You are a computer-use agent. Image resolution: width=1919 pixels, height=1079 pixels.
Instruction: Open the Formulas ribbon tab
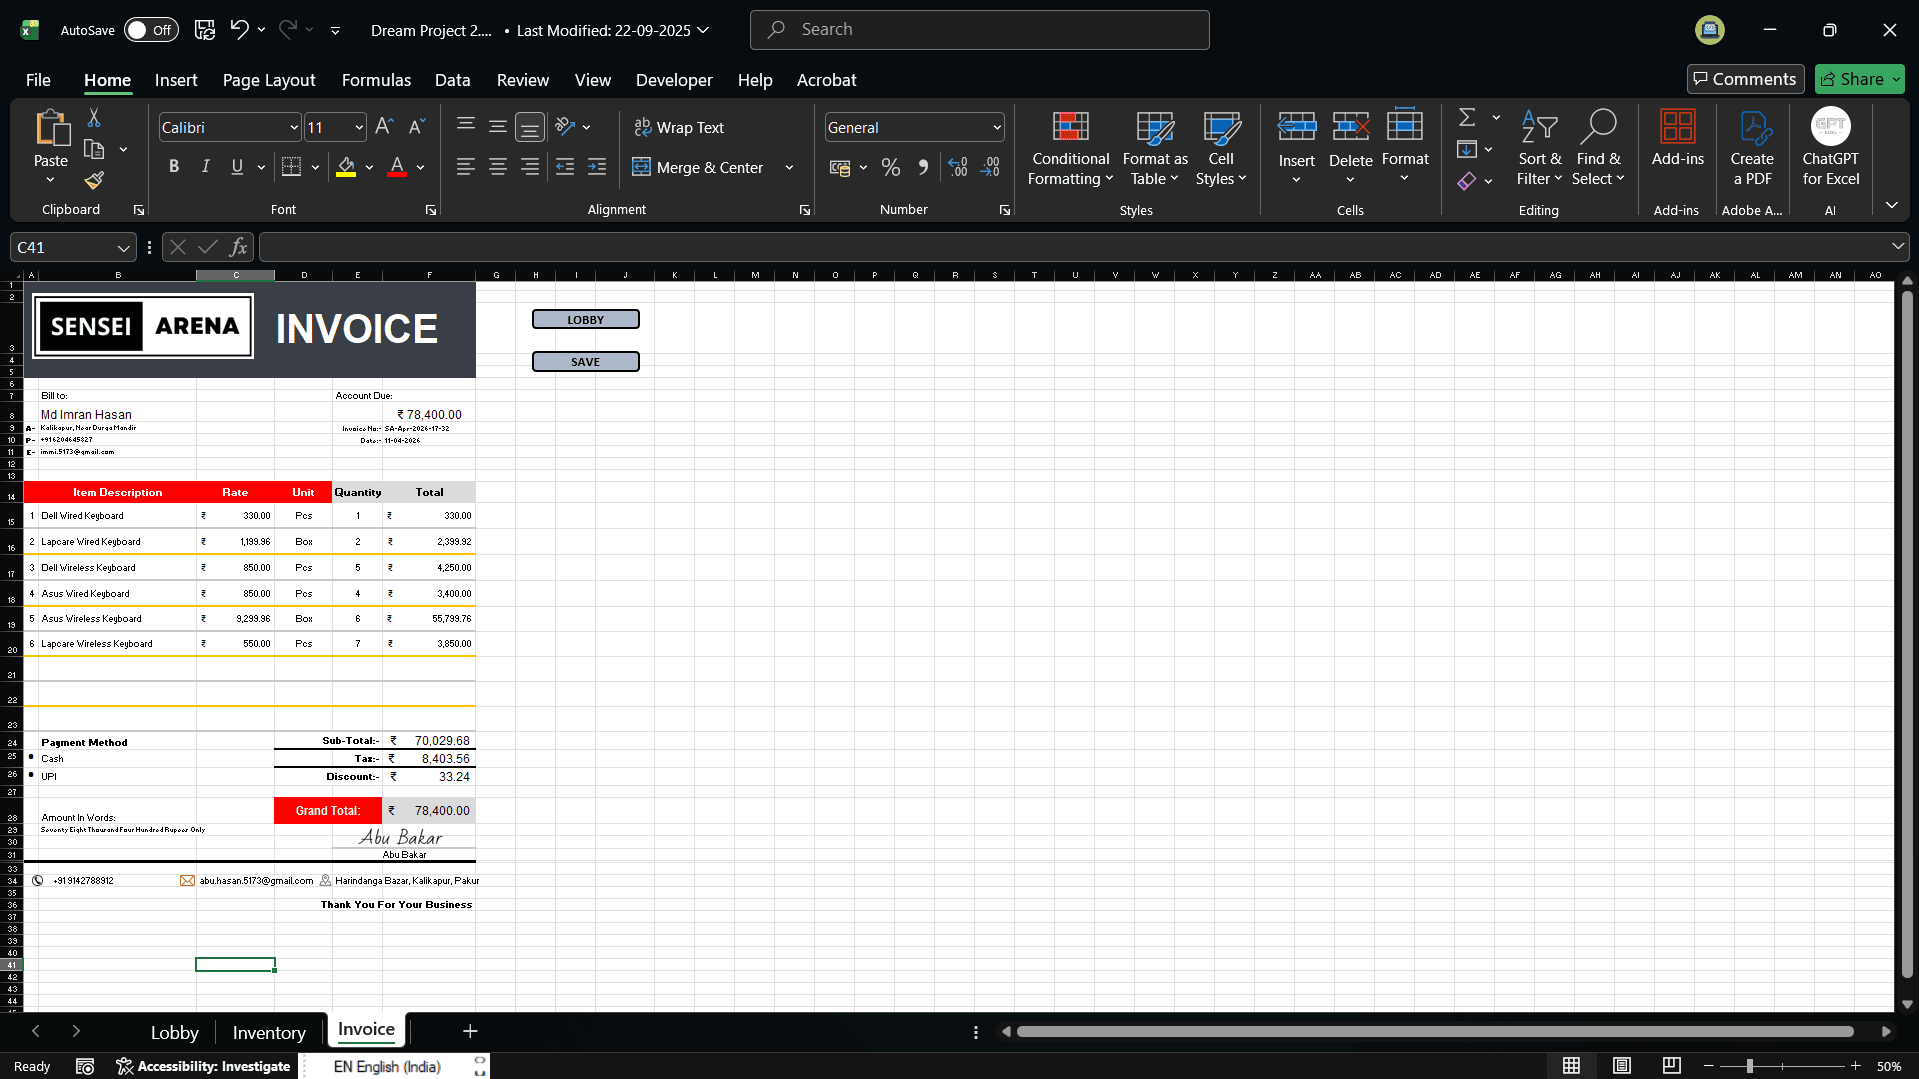[x=376, y=80]
